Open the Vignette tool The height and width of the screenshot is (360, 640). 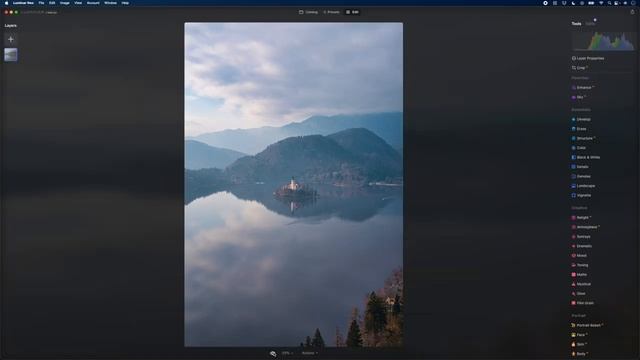coord(581,195)
